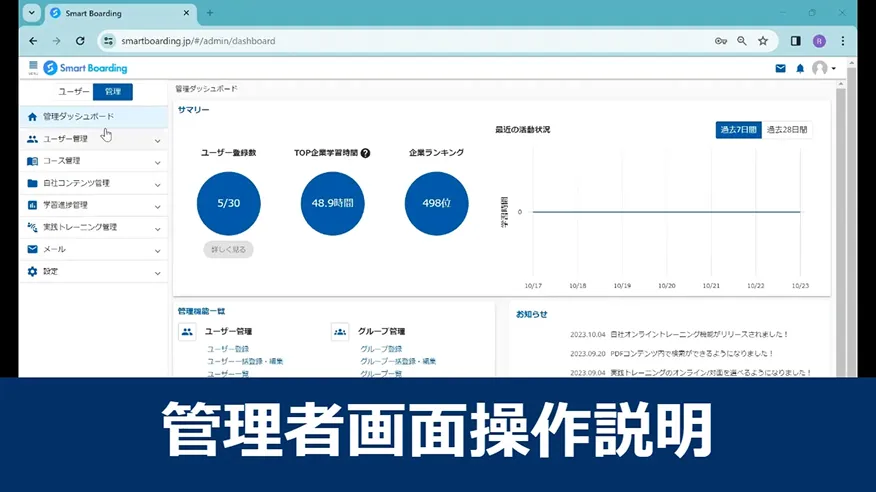Image resolution: width=876 pixels, height=492 pixels.
Task: Bookmark this page with the star icon
Action: (x=763, y=41)
